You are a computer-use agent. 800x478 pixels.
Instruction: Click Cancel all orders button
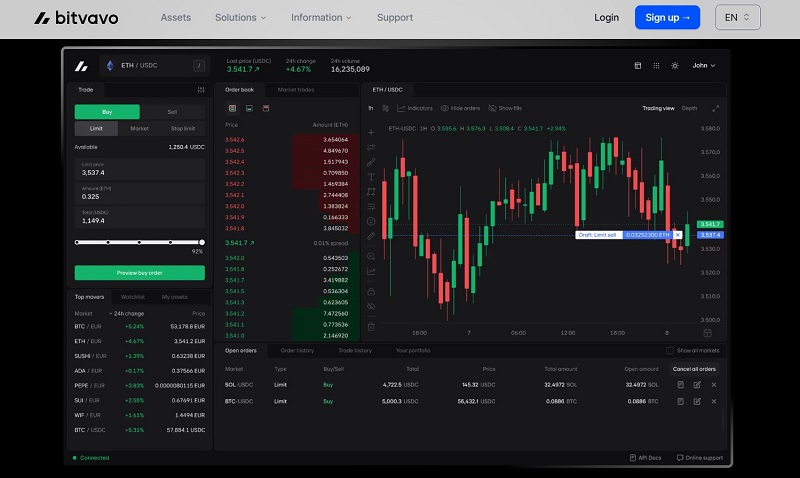pos(694,369)
